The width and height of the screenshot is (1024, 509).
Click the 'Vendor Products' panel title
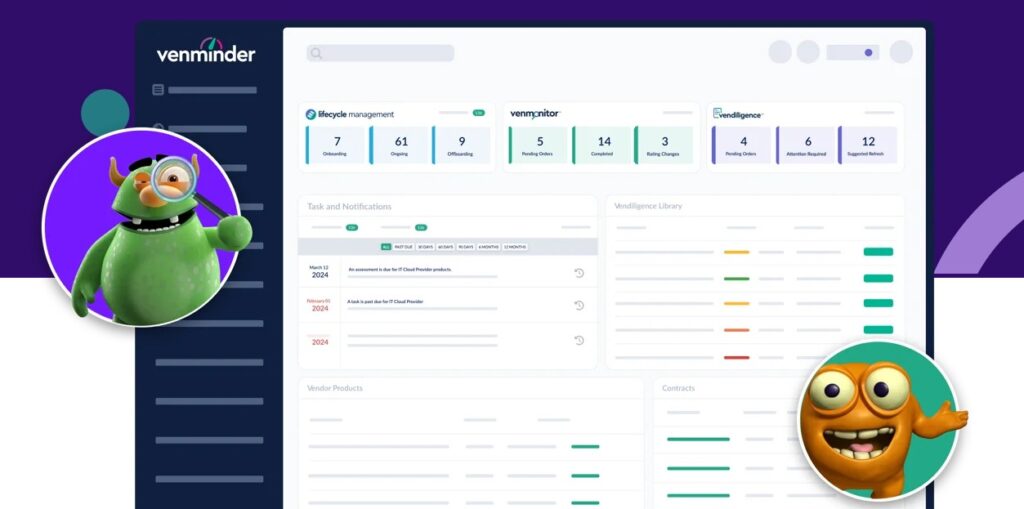coord(334,388)
